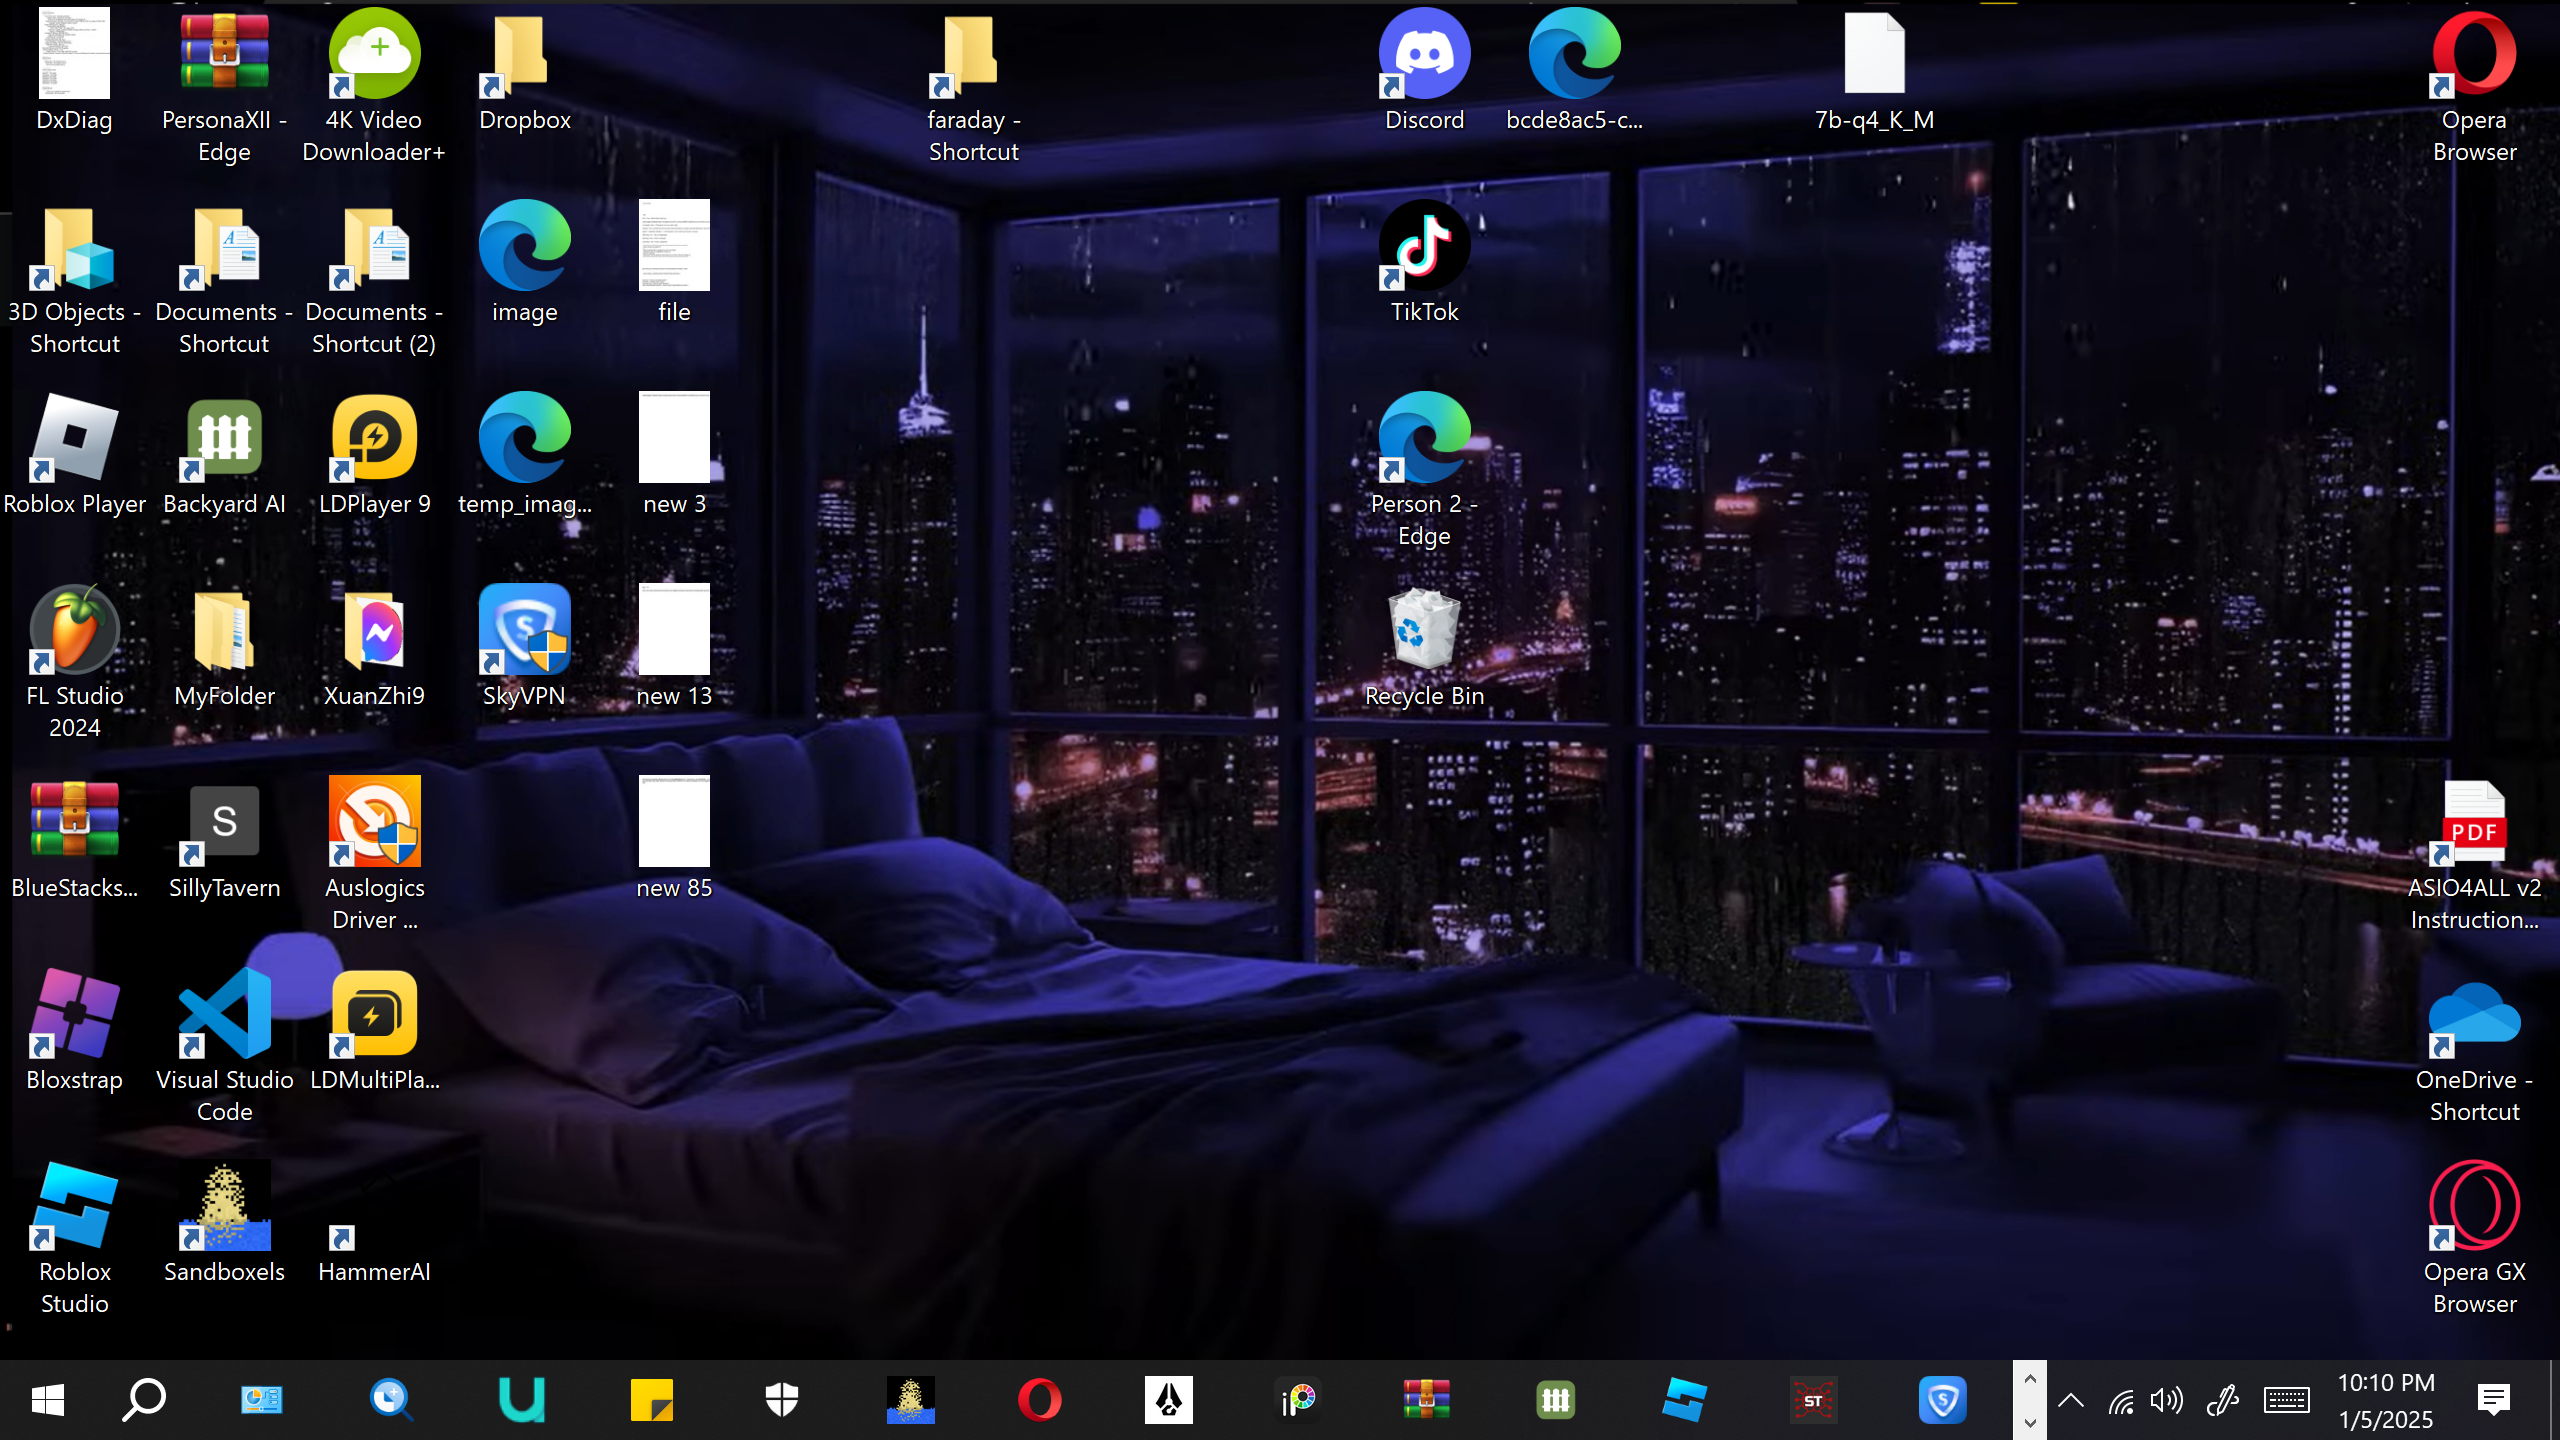Image resolution: width=2560 pixels, height=1440 pixels.
Task: Open the Discord desktop shortcut
Action: pos(1424,55)
